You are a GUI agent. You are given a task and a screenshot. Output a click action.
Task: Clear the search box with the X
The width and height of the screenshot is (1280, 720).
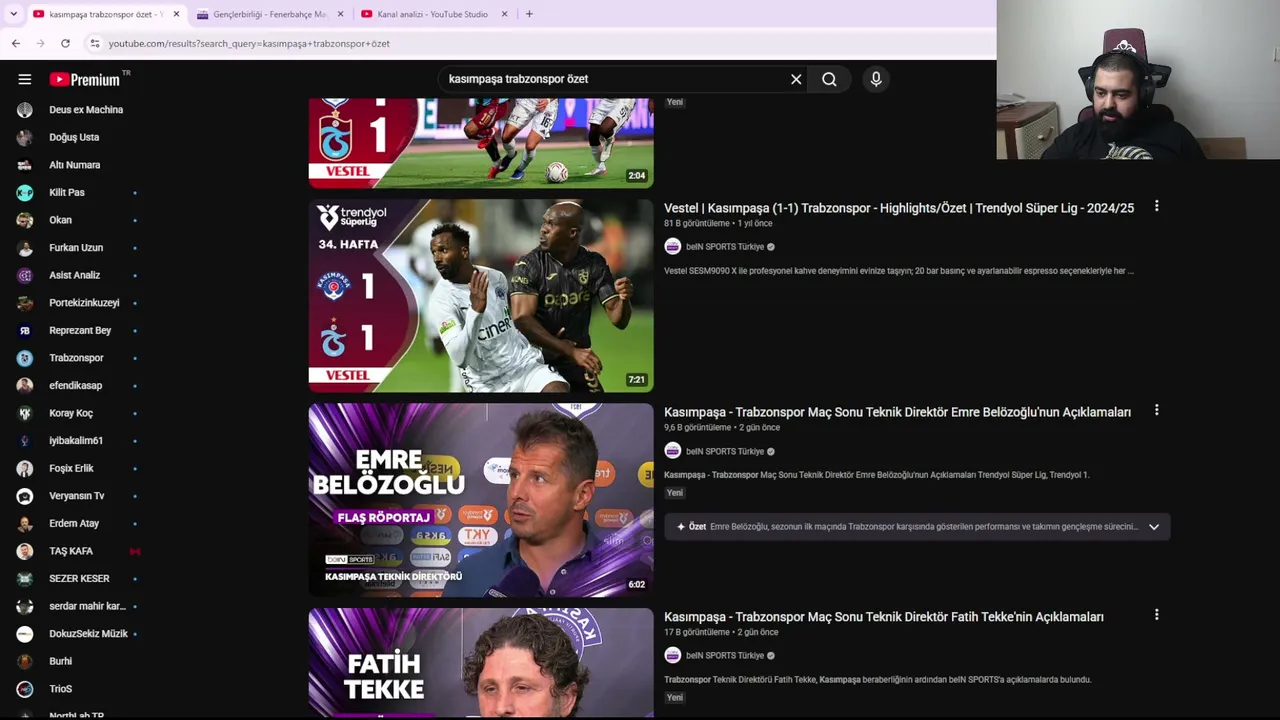(796, 79)
